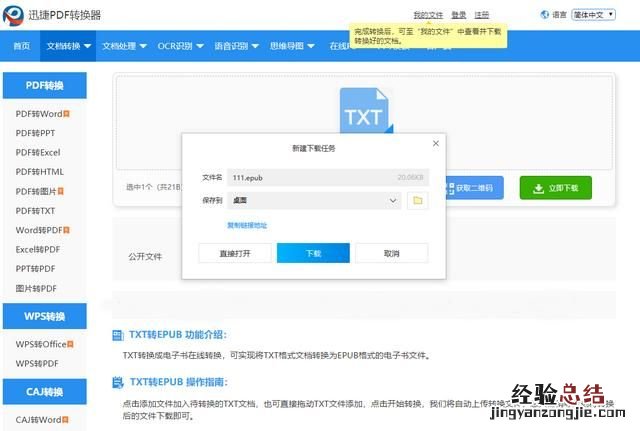
Task: Select 图片转PDF in sidebar
Action: click(x=36, y=288)
